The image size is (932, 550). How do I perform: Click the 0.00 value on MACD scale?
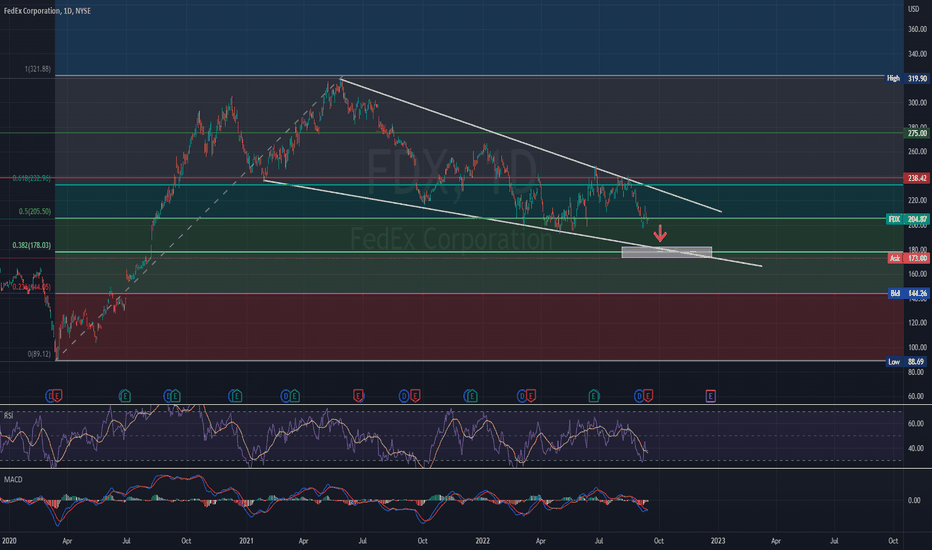[x=914, y=500]
